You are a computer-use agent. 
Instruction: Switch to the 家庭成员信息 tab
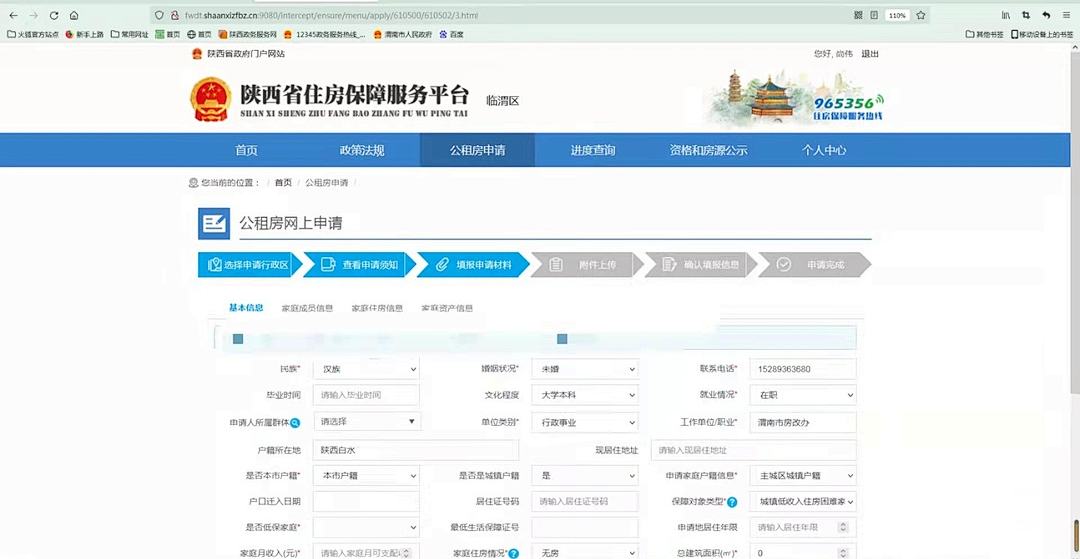[x=307, y=308]
